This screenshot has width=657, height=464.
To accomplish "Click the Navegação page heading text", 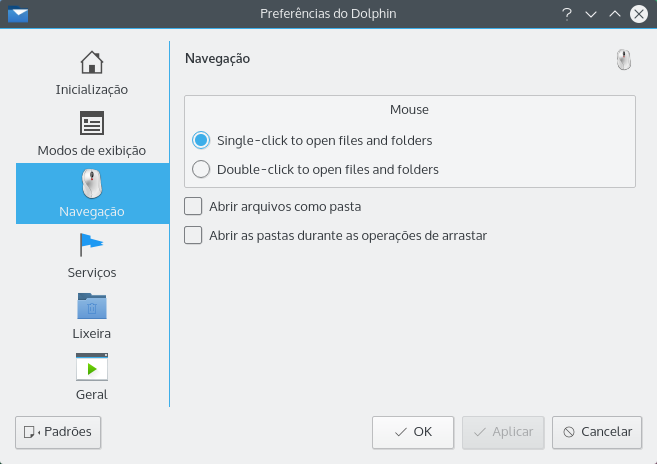I will 217,59.
